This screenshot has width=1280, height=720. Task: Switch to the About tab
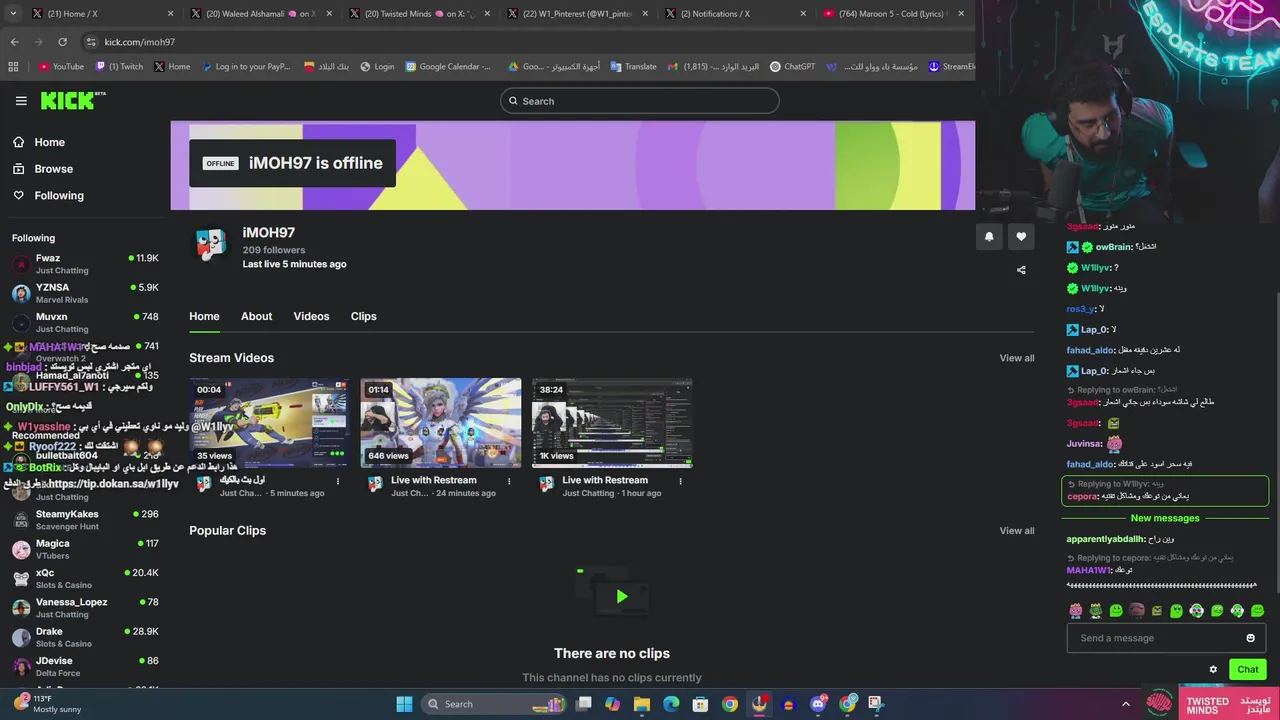click(256, 316)
